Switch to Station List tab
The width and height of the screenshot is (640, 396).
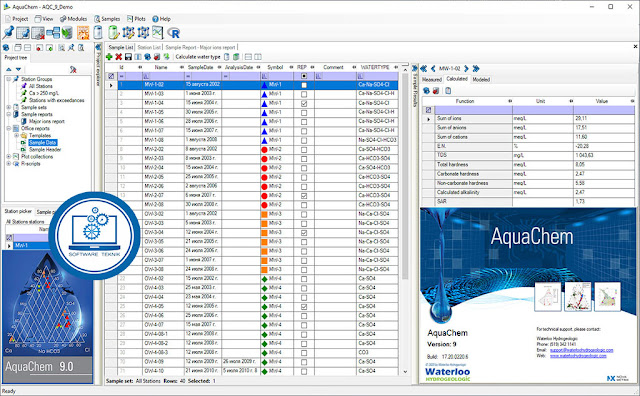[x=149, y=47]
